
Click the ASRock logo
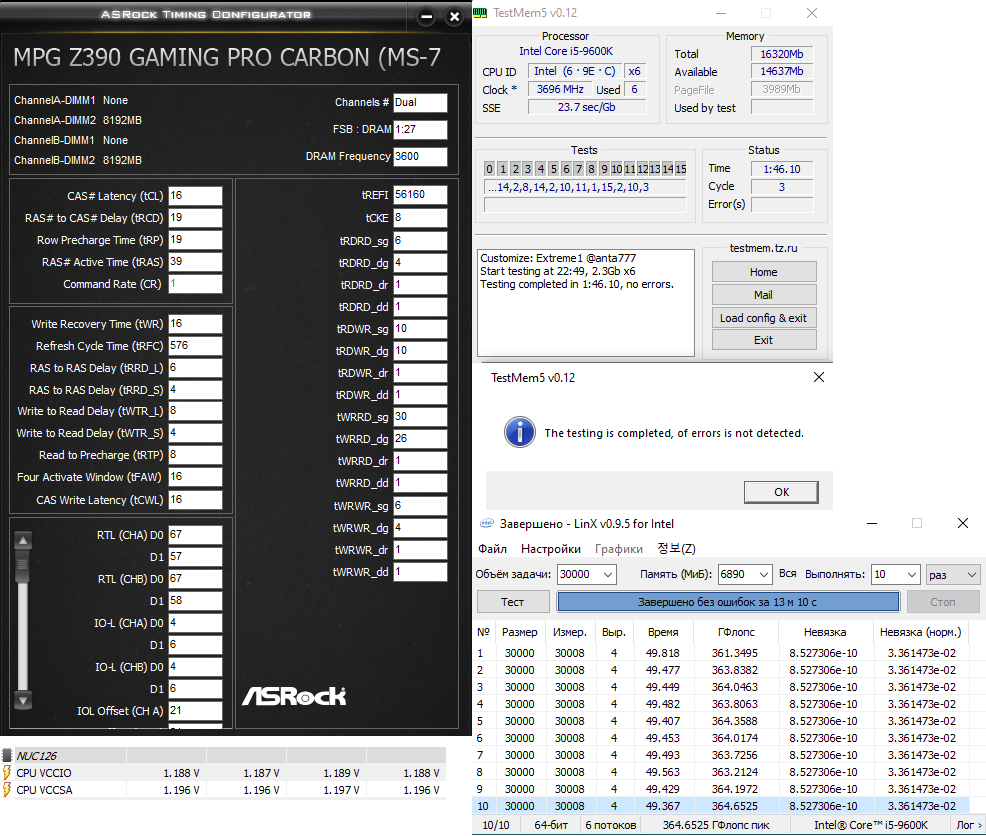(x=294, y=696)
